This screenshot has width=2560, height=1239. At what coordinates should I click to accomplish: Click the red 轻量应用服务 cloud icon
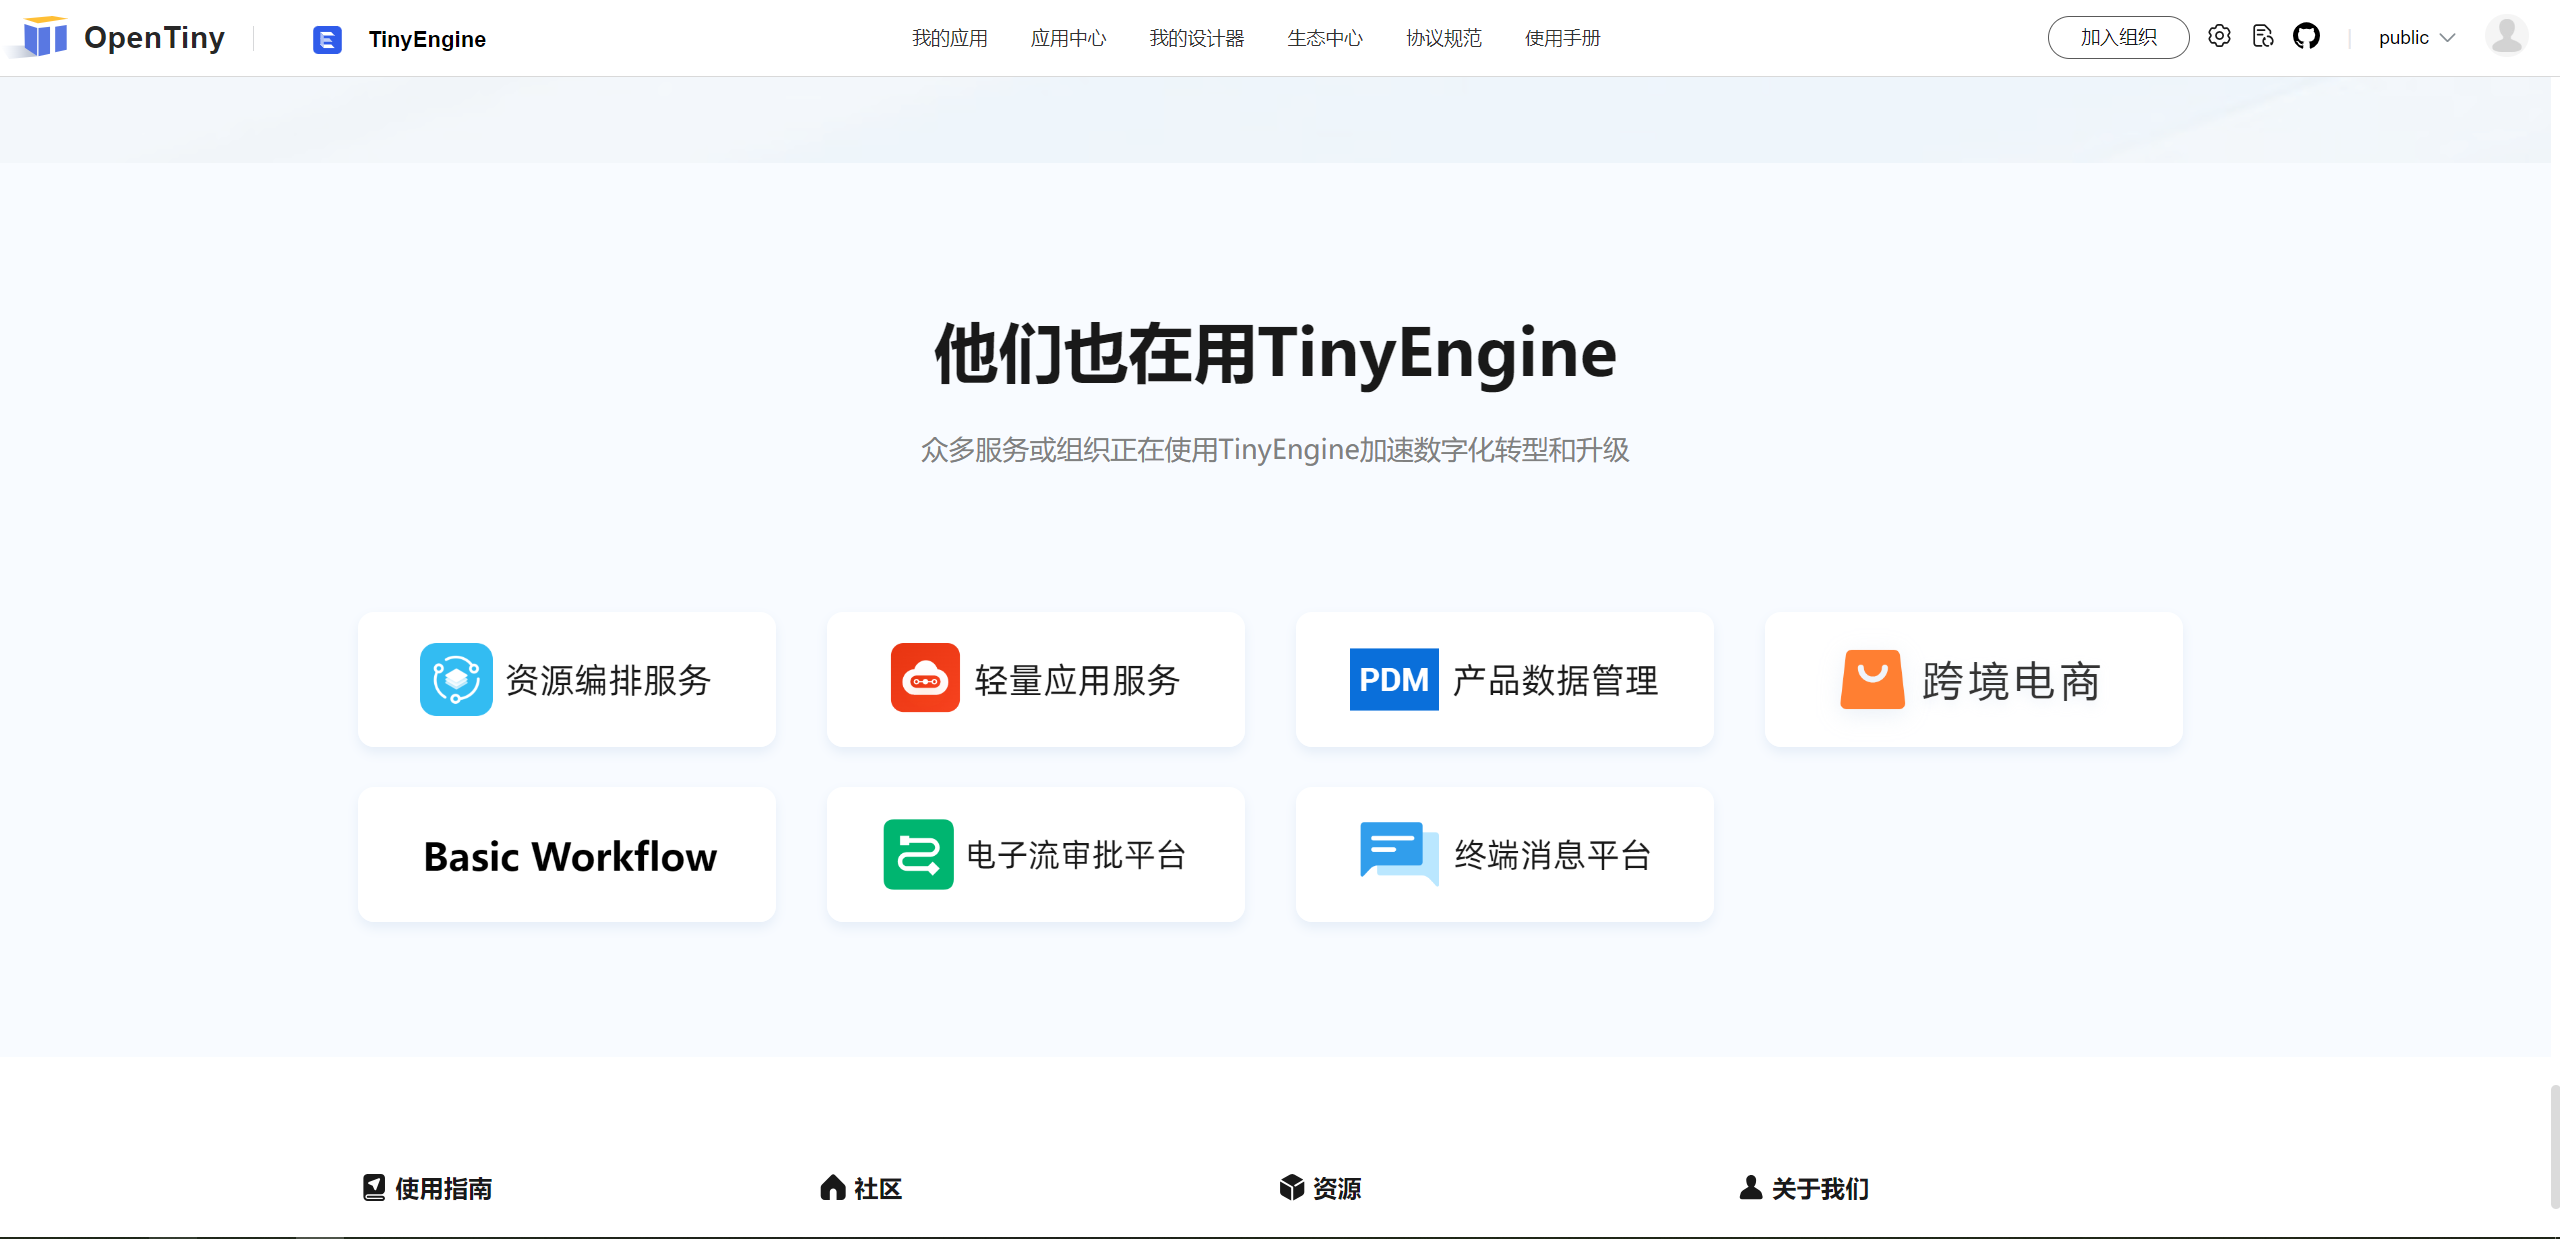[x=925, y=678]
